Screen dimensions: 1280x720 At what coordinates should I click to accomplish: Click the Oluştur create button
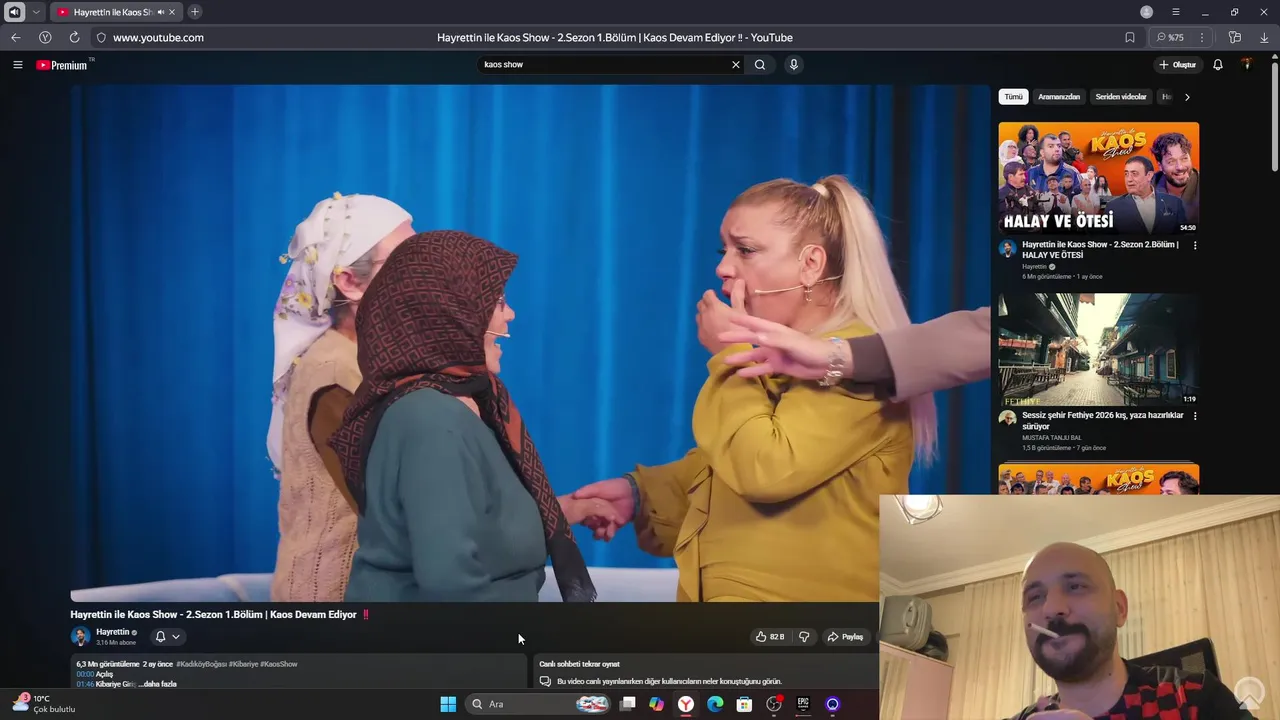(1178, 65)
